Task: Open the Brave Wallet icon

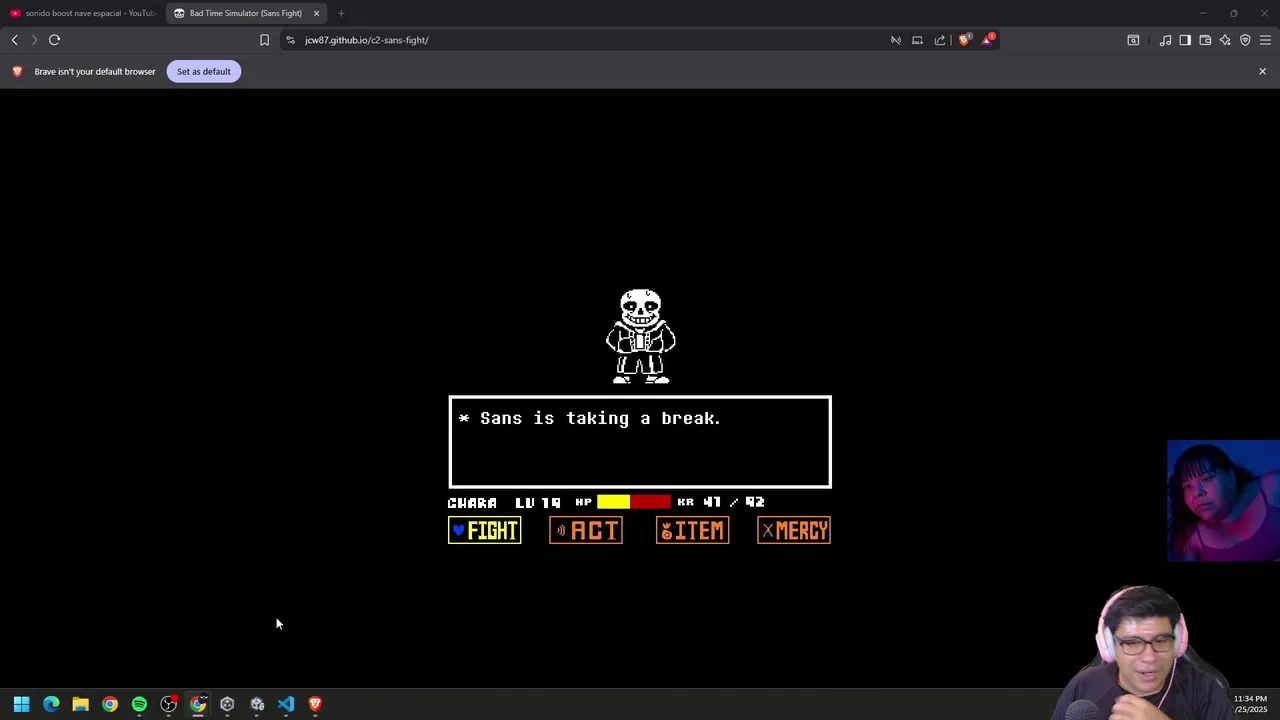Action: click(x=1205, y=40)
